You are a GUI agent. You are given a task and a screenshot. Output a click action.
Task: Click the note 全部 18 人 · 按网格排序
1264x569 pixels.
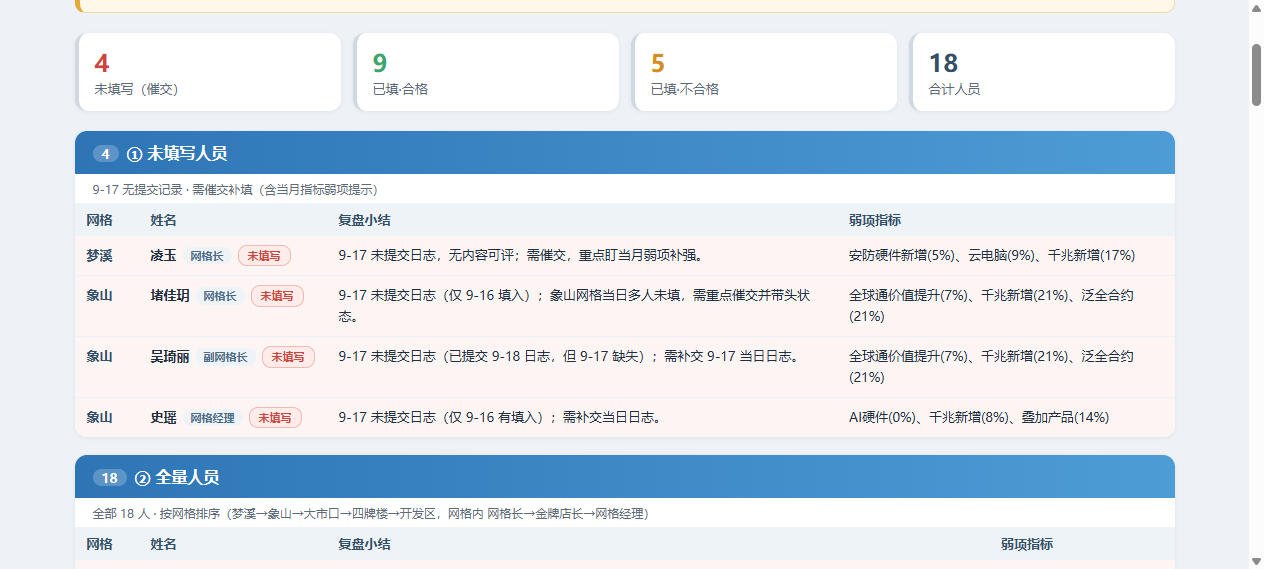tap(370, 513)
